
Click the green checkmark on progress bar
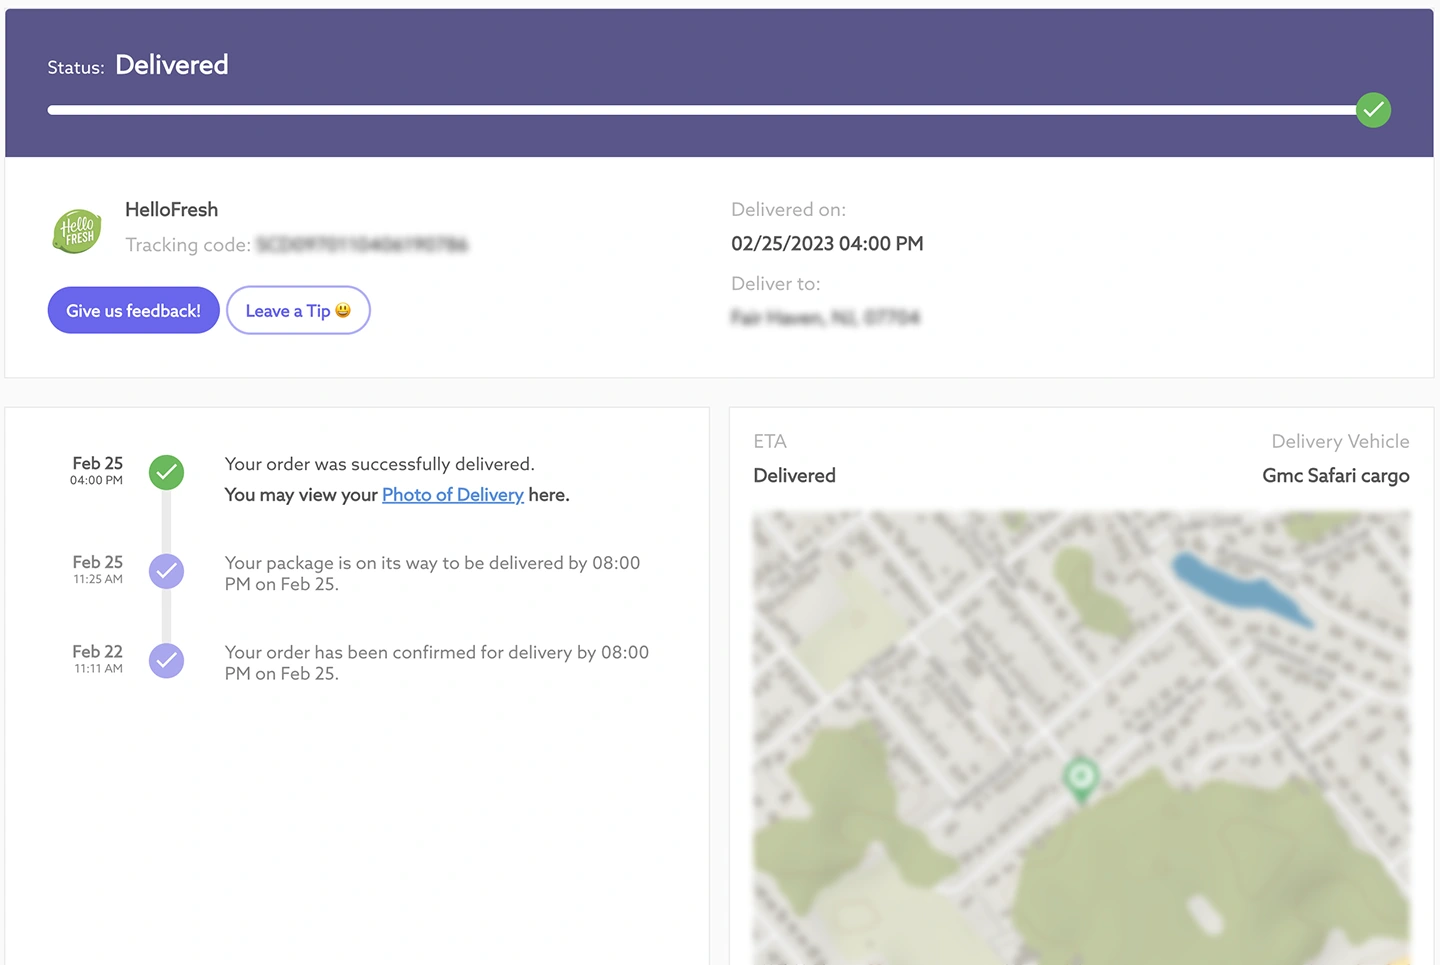coord(1373,110)
